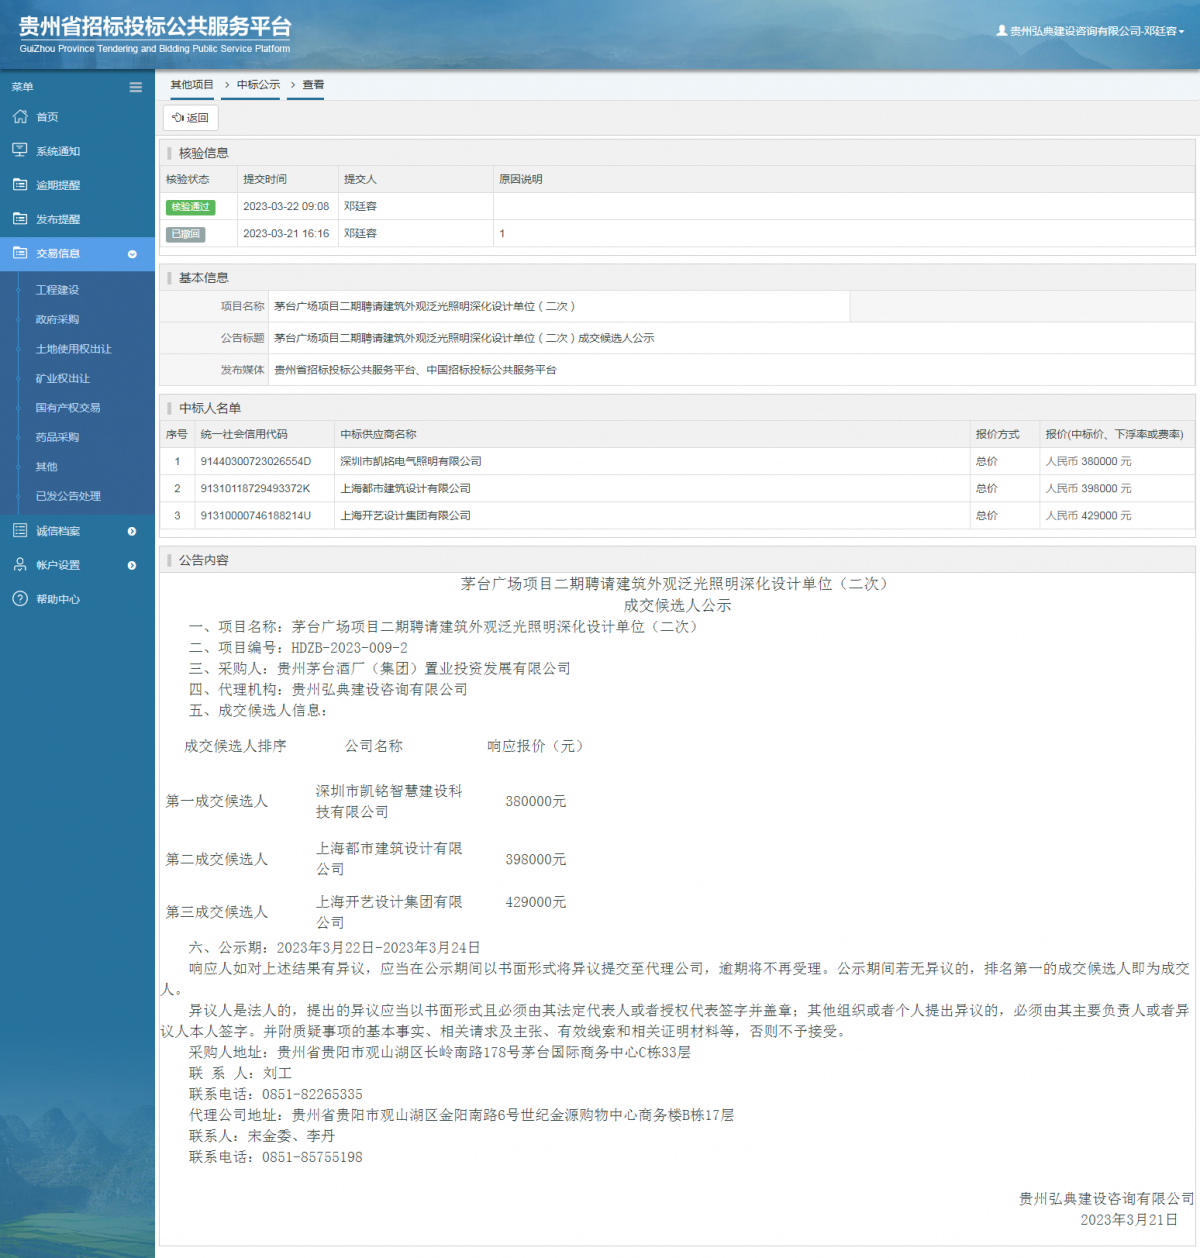The width and height of the screenshot is (1200, 1258).
Task: Click 其他项目 breadcrumb
Action: [x=192, y=85]
